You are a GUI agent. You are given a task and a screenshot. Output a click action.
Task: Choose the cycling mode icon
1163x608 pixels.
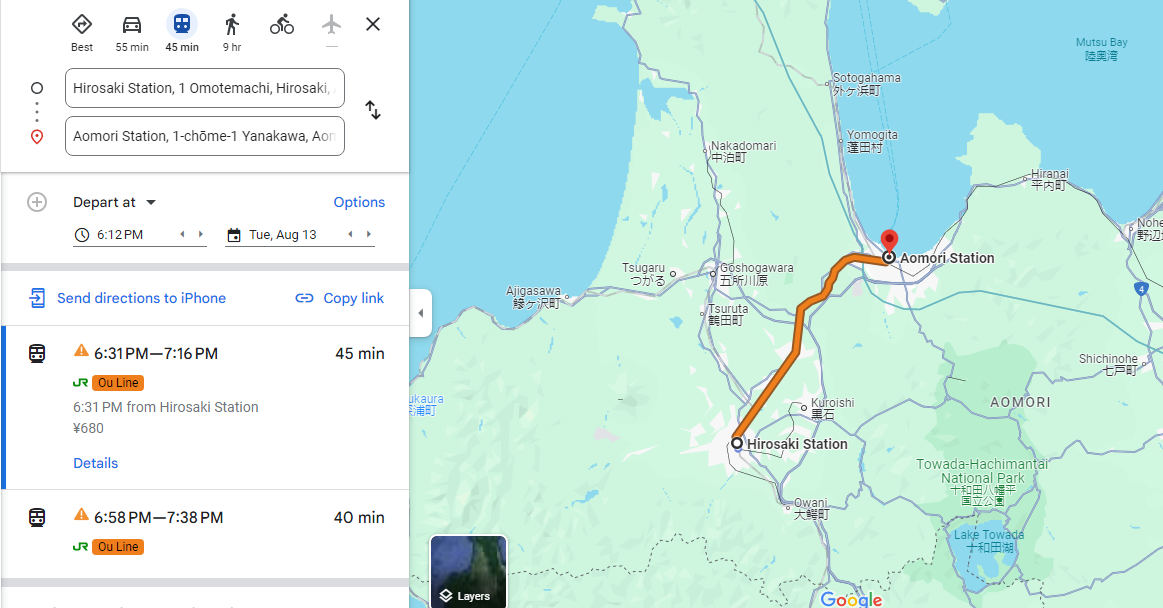(282, 24)
